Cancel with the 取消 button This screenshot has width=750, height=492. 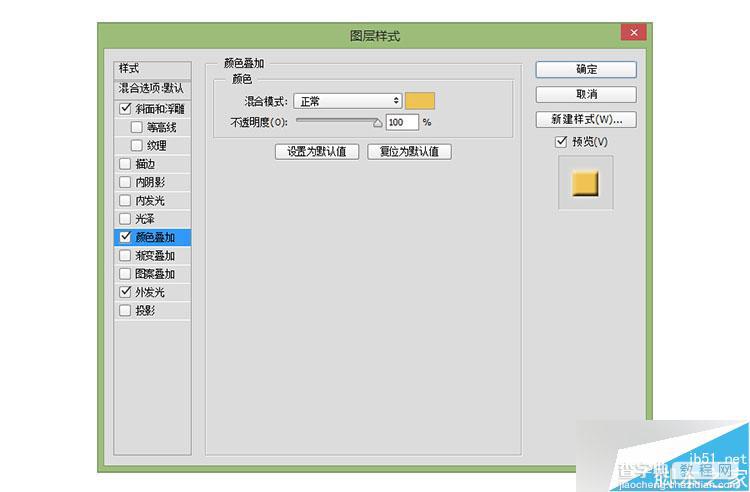coord(586,94)
